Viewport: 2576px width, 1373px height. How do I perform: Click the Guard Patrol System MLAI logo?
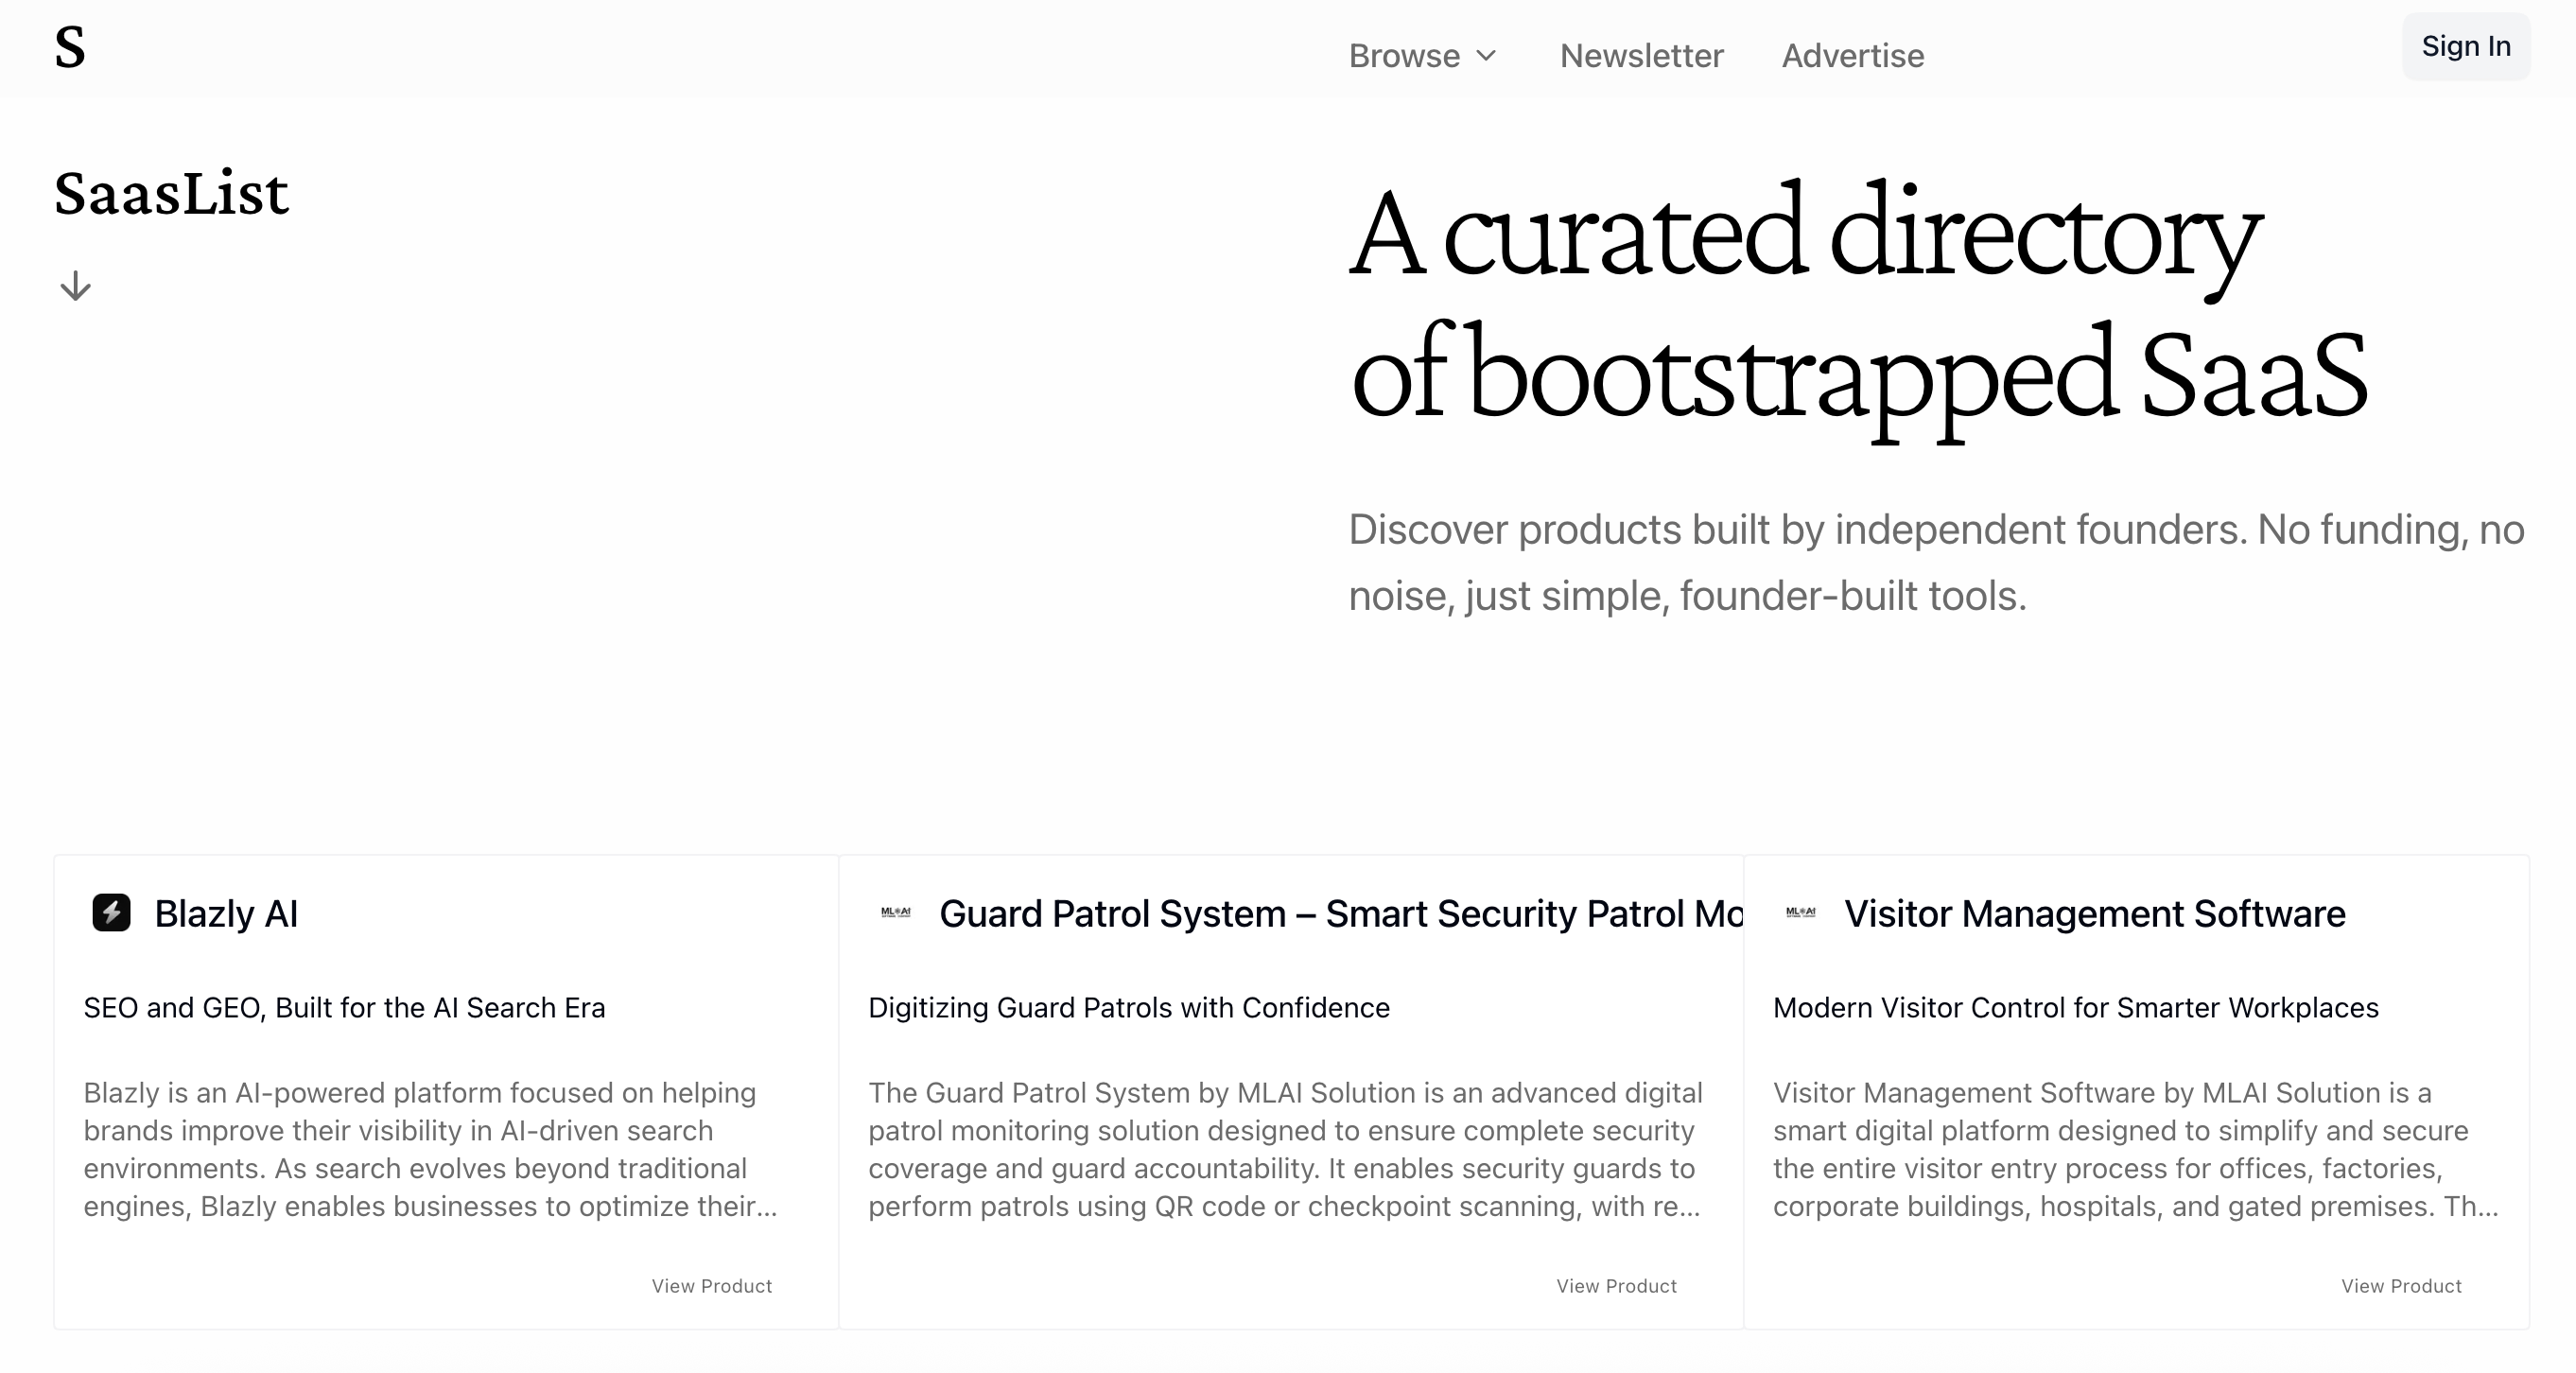click(x=895, y=912)
